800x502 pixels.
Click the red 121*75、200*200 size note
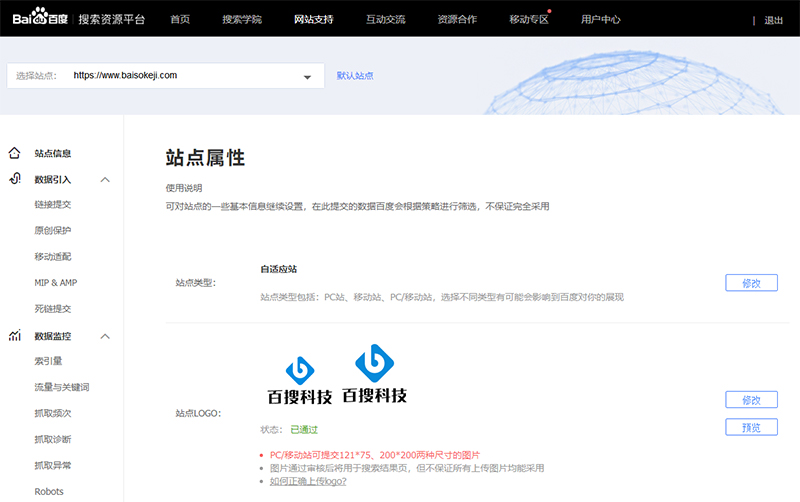375,455
